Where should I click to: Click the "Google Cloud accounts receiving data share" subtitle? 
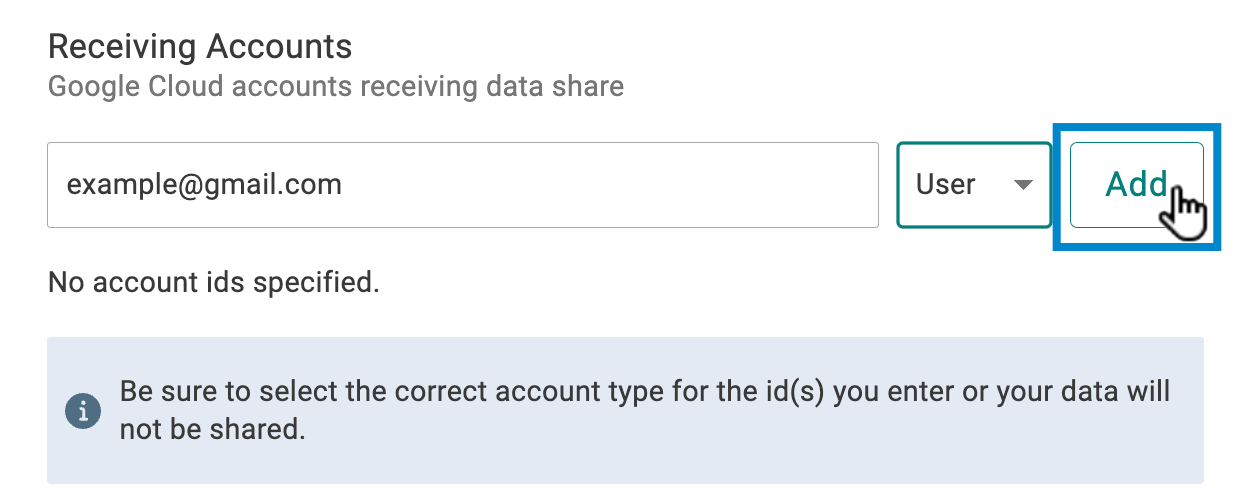coord(336,86)
